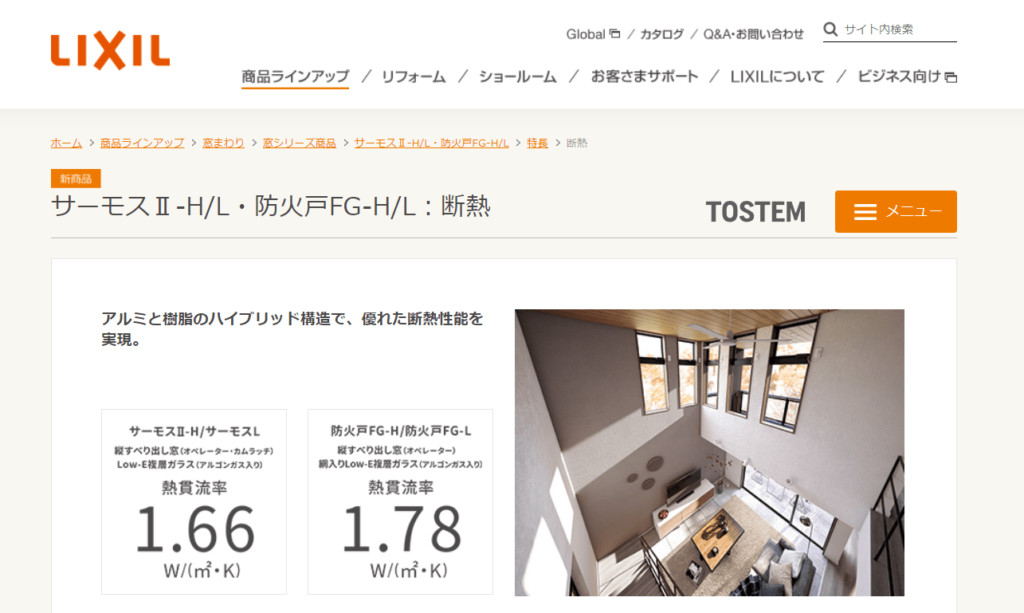Open the Global link
This screenshot has height=613, width=1024.
point(586,34)
